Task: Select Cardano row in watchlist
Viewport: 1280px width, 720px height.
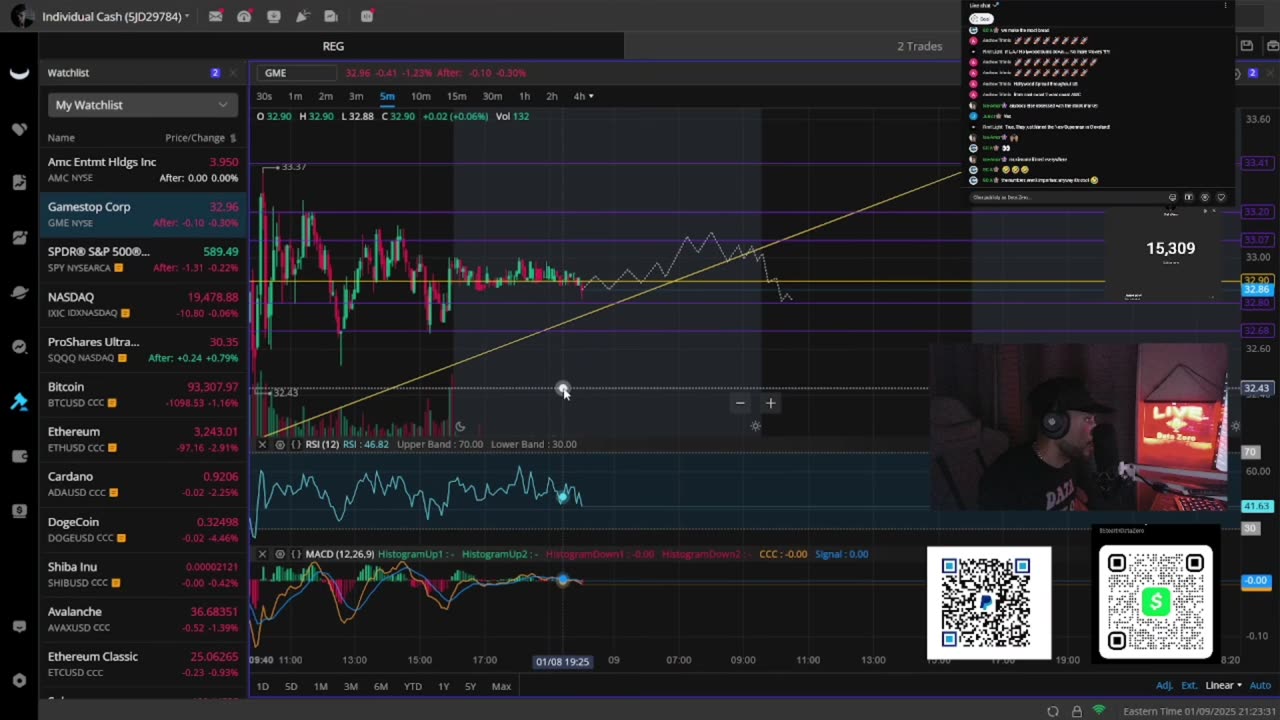Action: pyautogui.click(x=143, y=484)
